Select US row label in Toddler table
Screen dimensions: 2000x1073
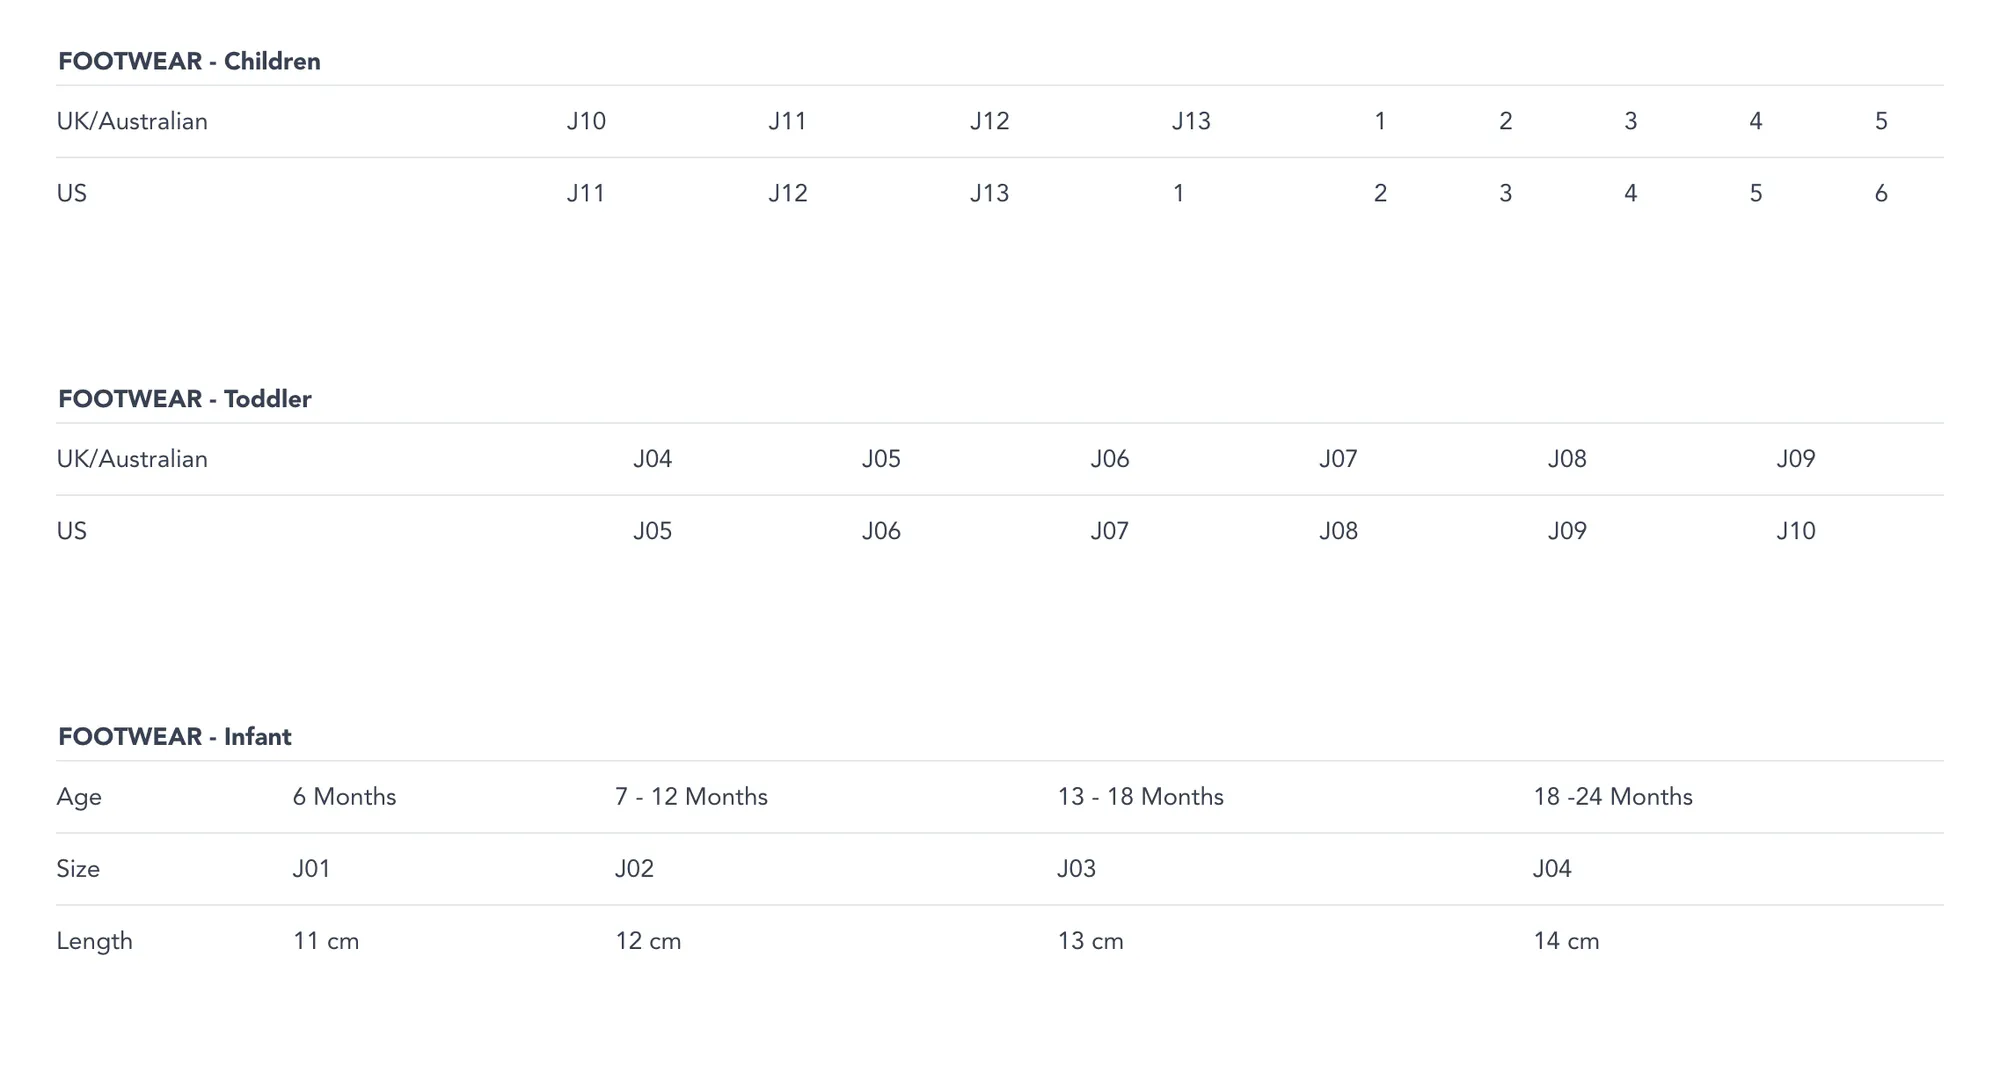pyautogui.click(x=72, y=531)
